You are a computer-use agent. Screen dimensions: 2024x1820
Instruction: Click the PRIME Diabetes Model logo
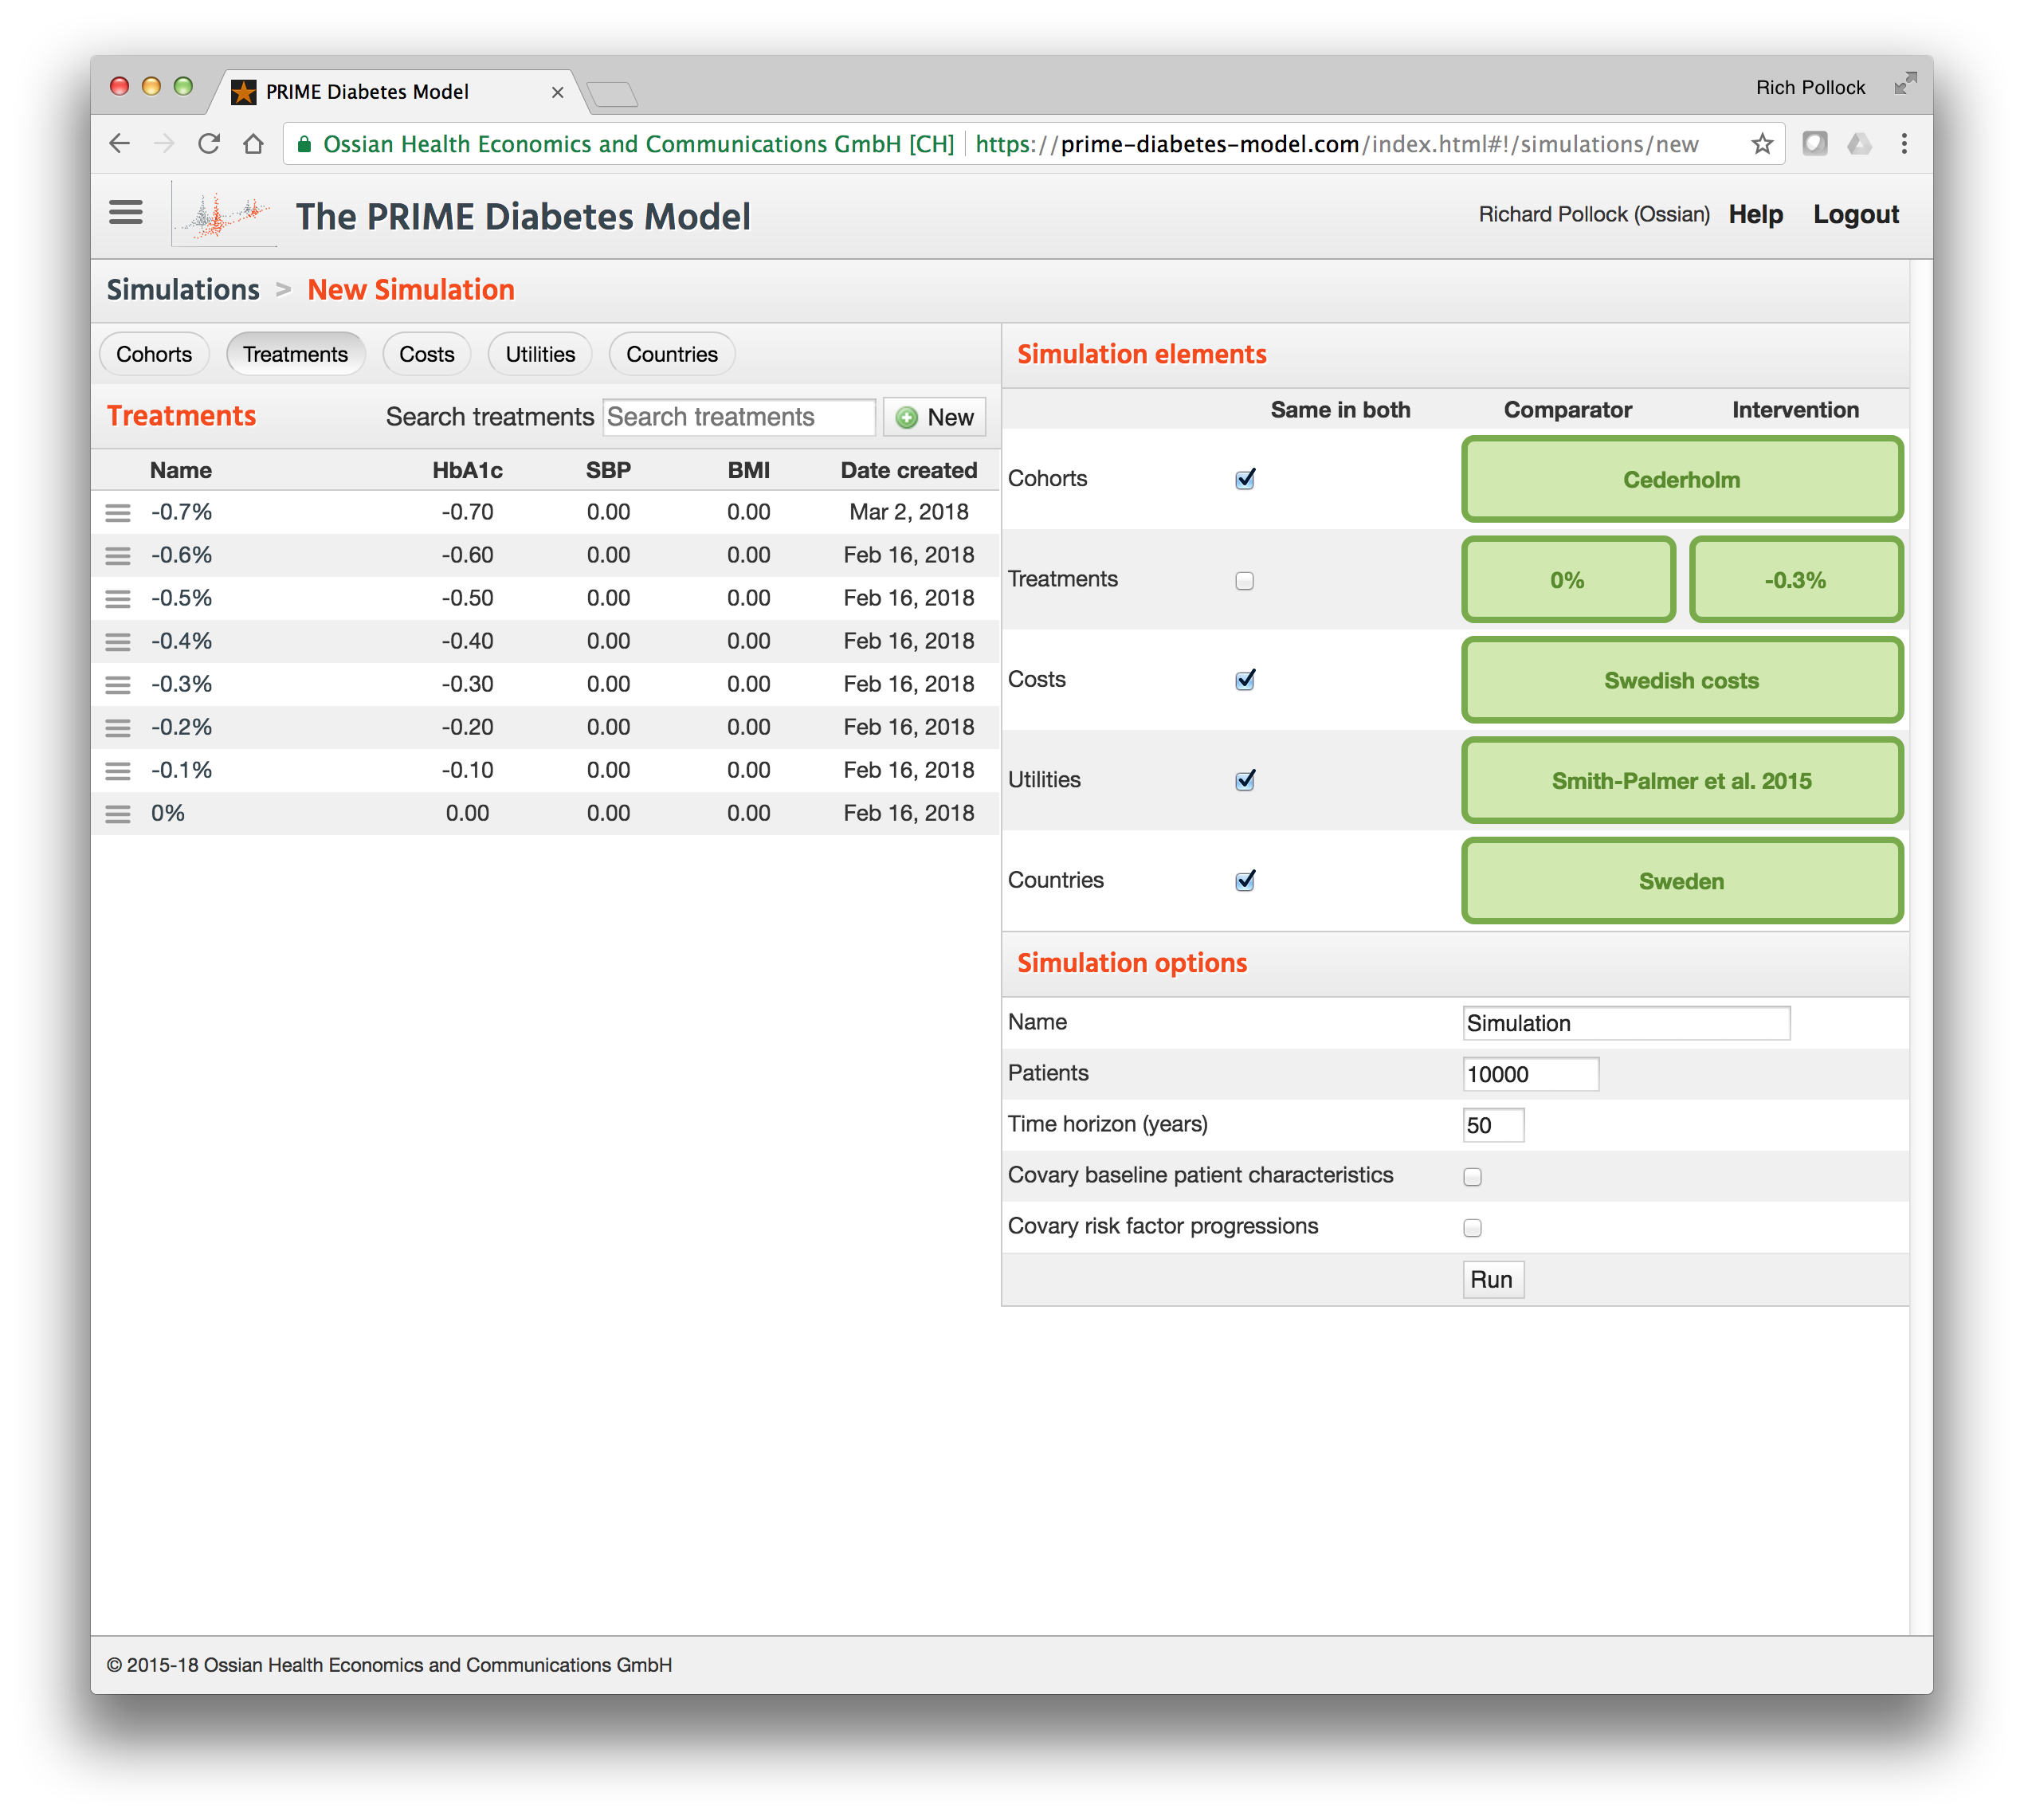tap(225, 215)
